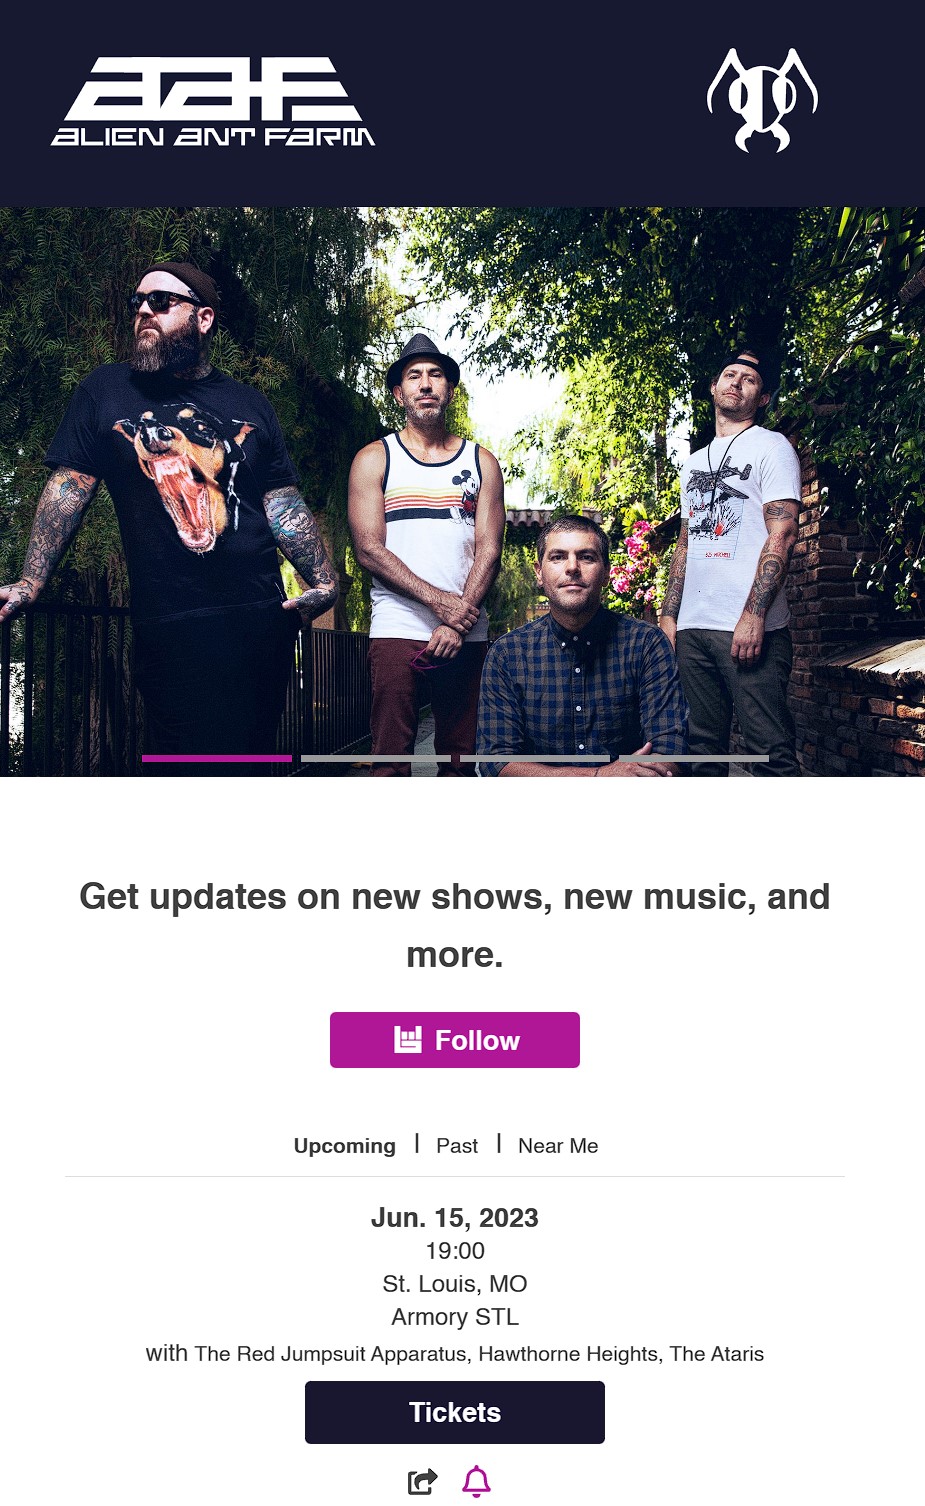This screenshot has width=925, height=1506.
Task: Click the St. Louis, MO location text
Action: 455,1284
